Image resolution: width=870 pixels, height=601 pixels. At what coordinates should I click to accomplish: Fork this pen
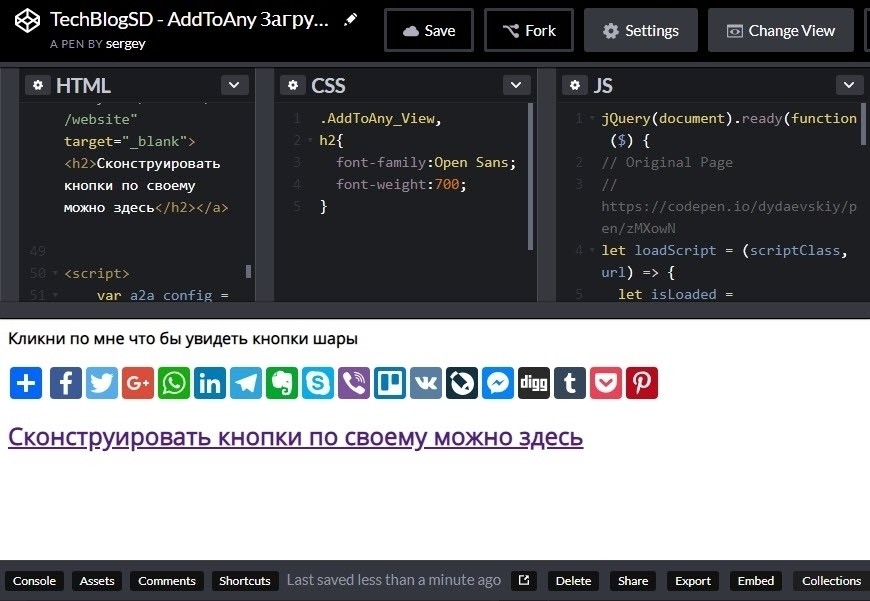coord(529,30)
